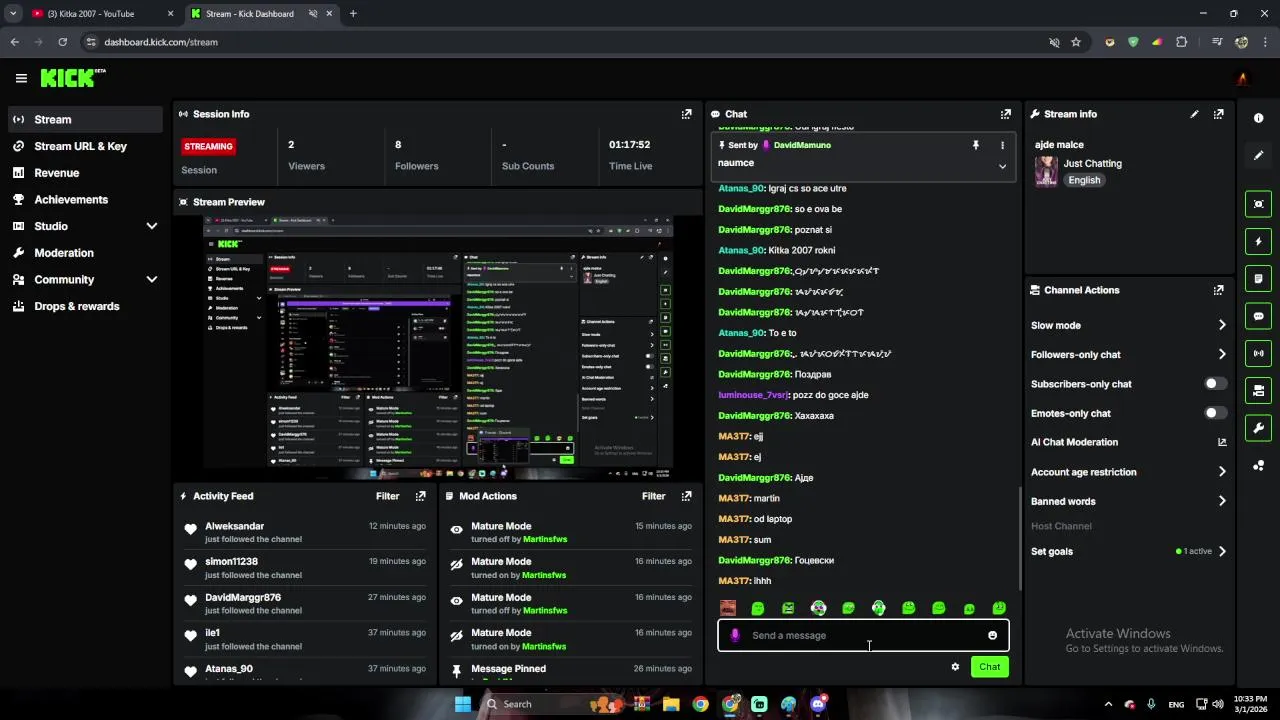Viewport: 1280px width, 720px height.
Task: Open chat settings gear icon
Action: click(x=955, y=667)
